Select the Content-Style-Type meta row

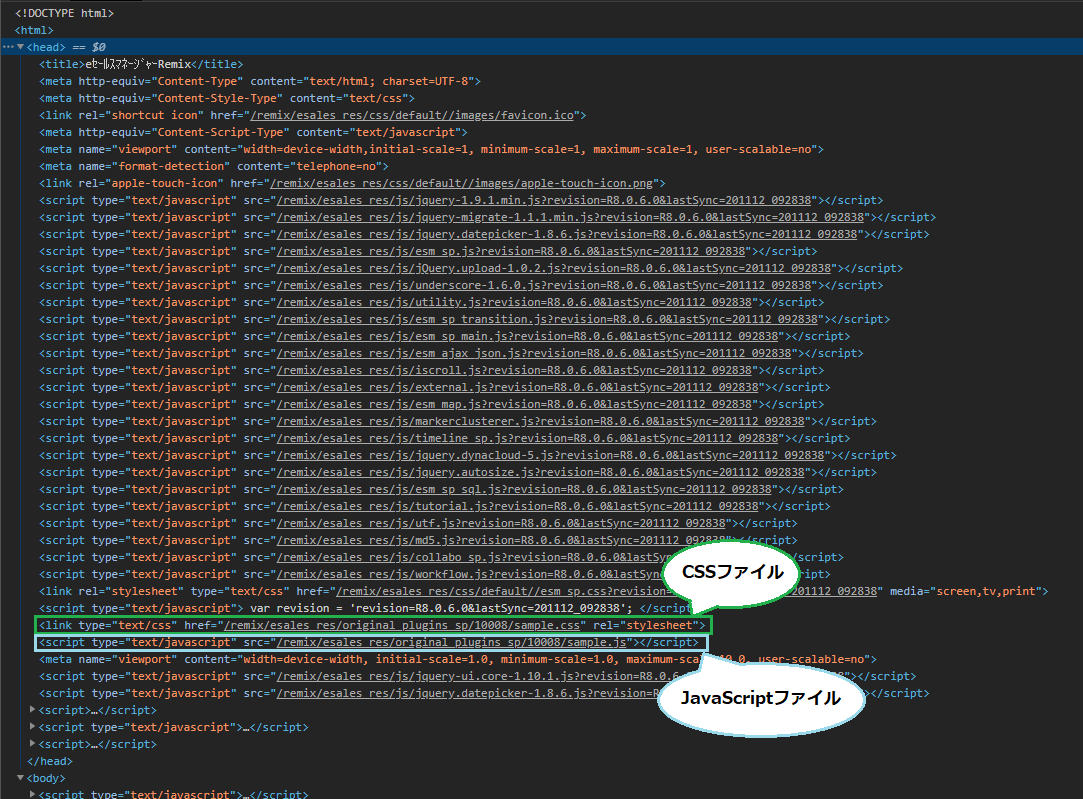(x=227, y=98)
